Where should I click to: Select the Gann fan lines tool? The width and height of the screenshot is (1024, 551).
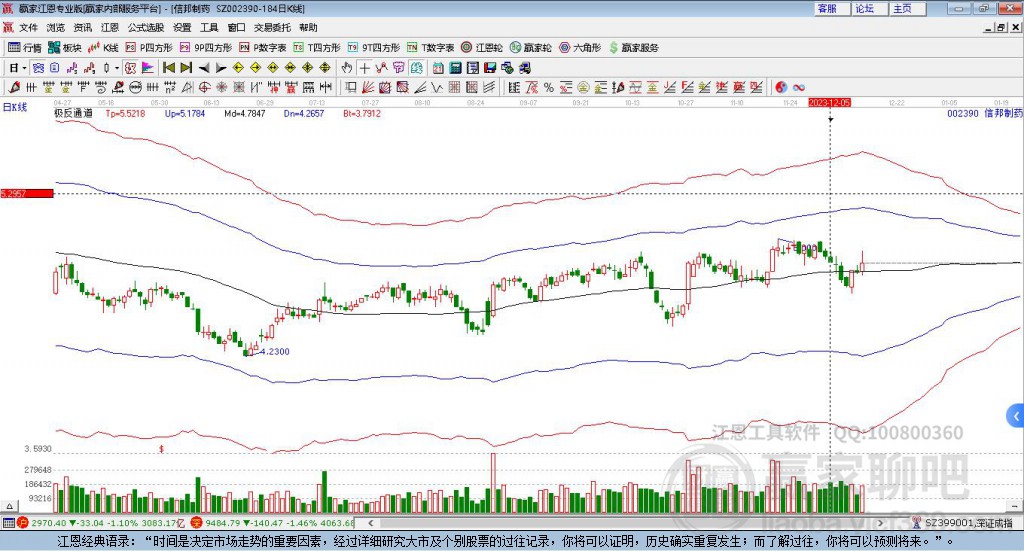point(367,87)
